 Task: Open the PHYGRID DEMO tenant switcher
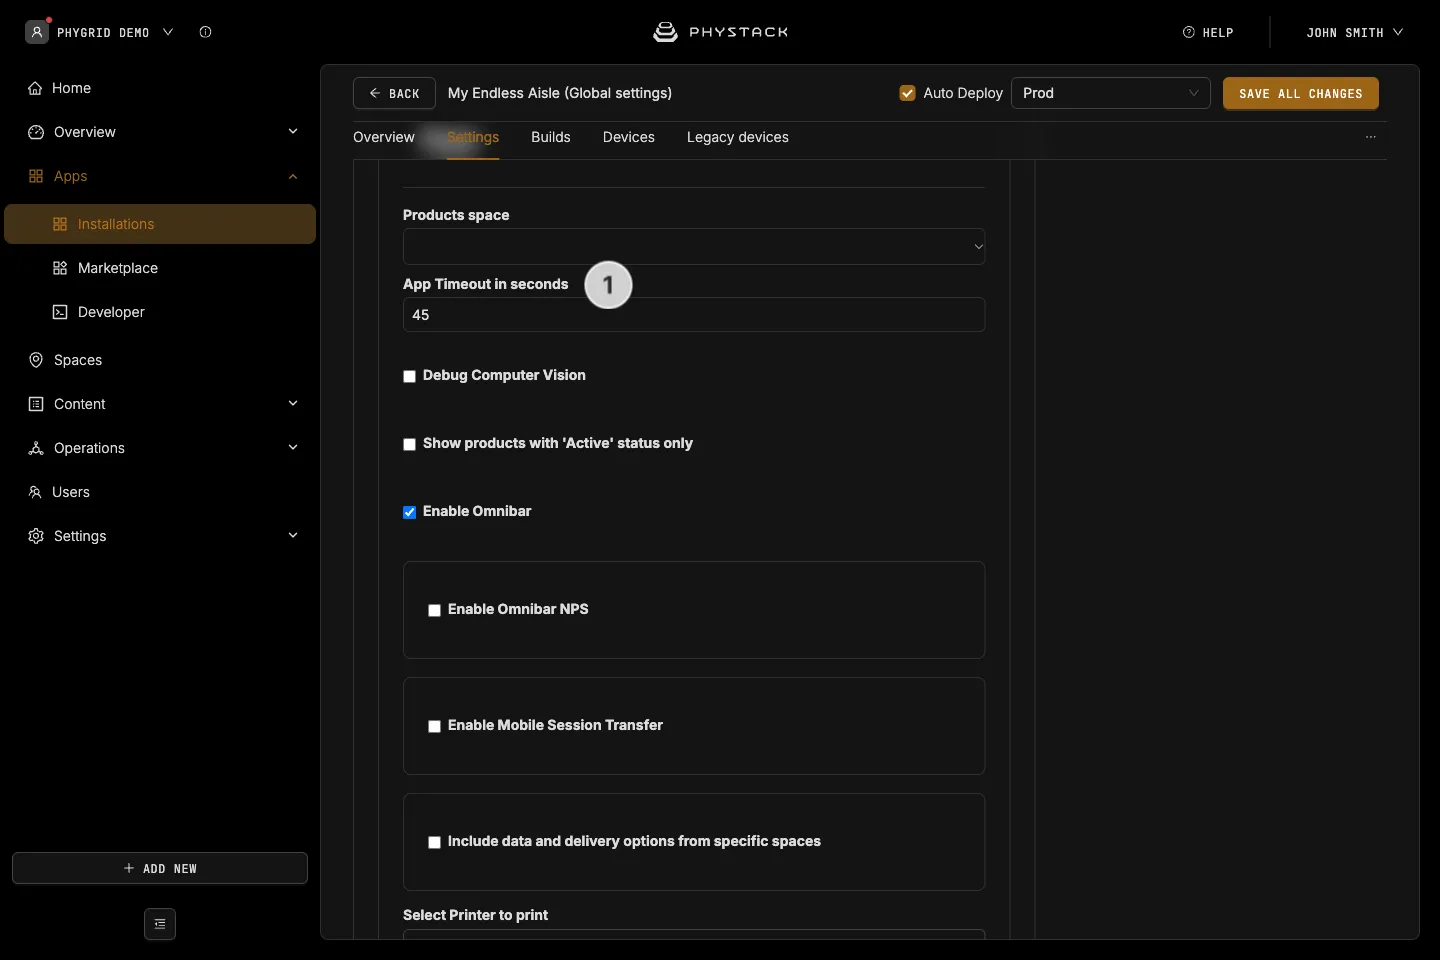click(115, 32)
